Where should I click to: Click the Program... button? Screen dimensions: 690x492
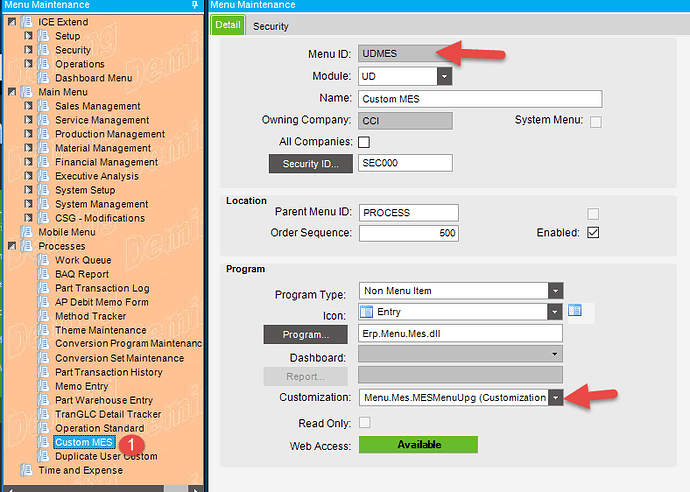click(x=305, y=334)
